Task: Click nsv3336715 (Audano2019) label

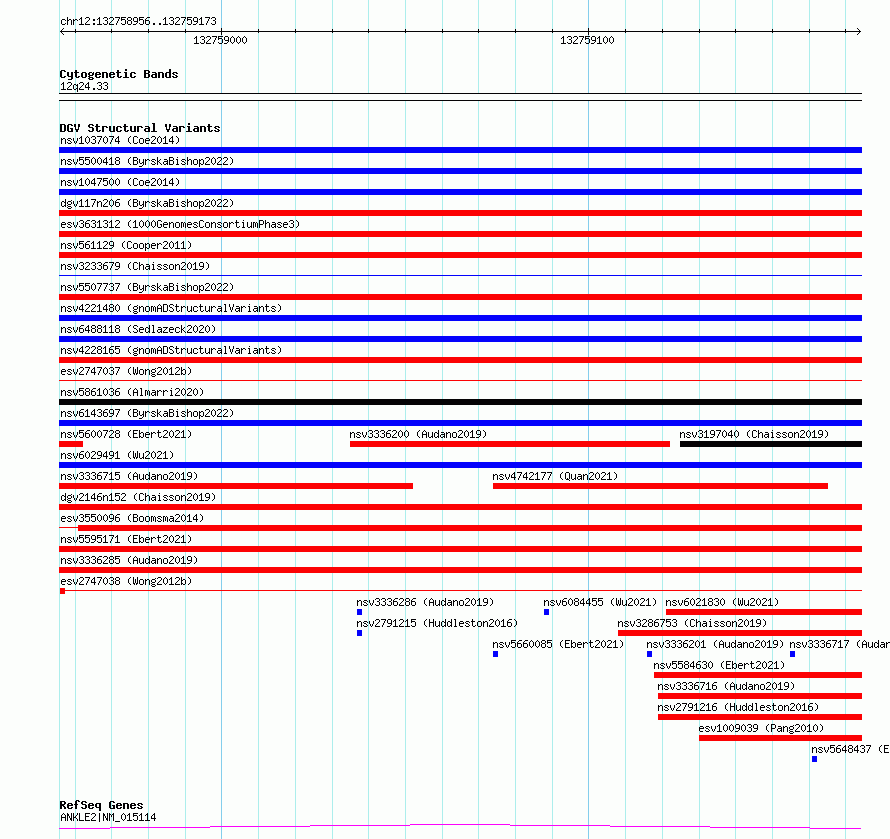Action: pyautogui.click(x=129, y=476)
